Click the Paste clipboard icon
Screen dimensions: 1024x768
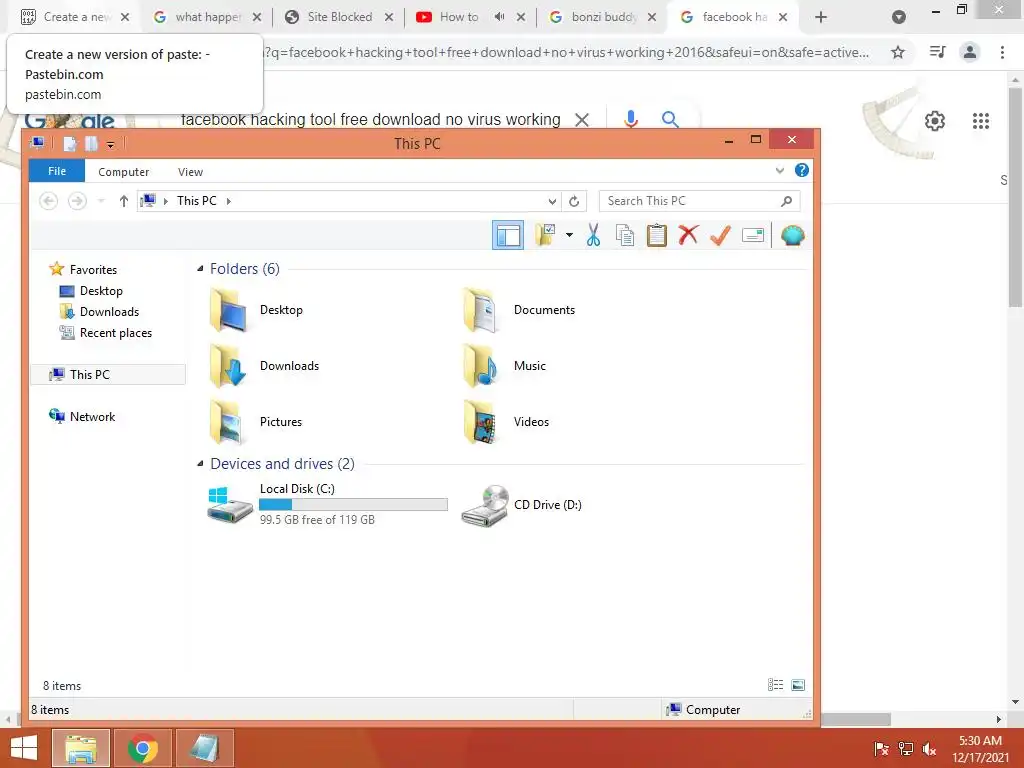tap(656, 235)
